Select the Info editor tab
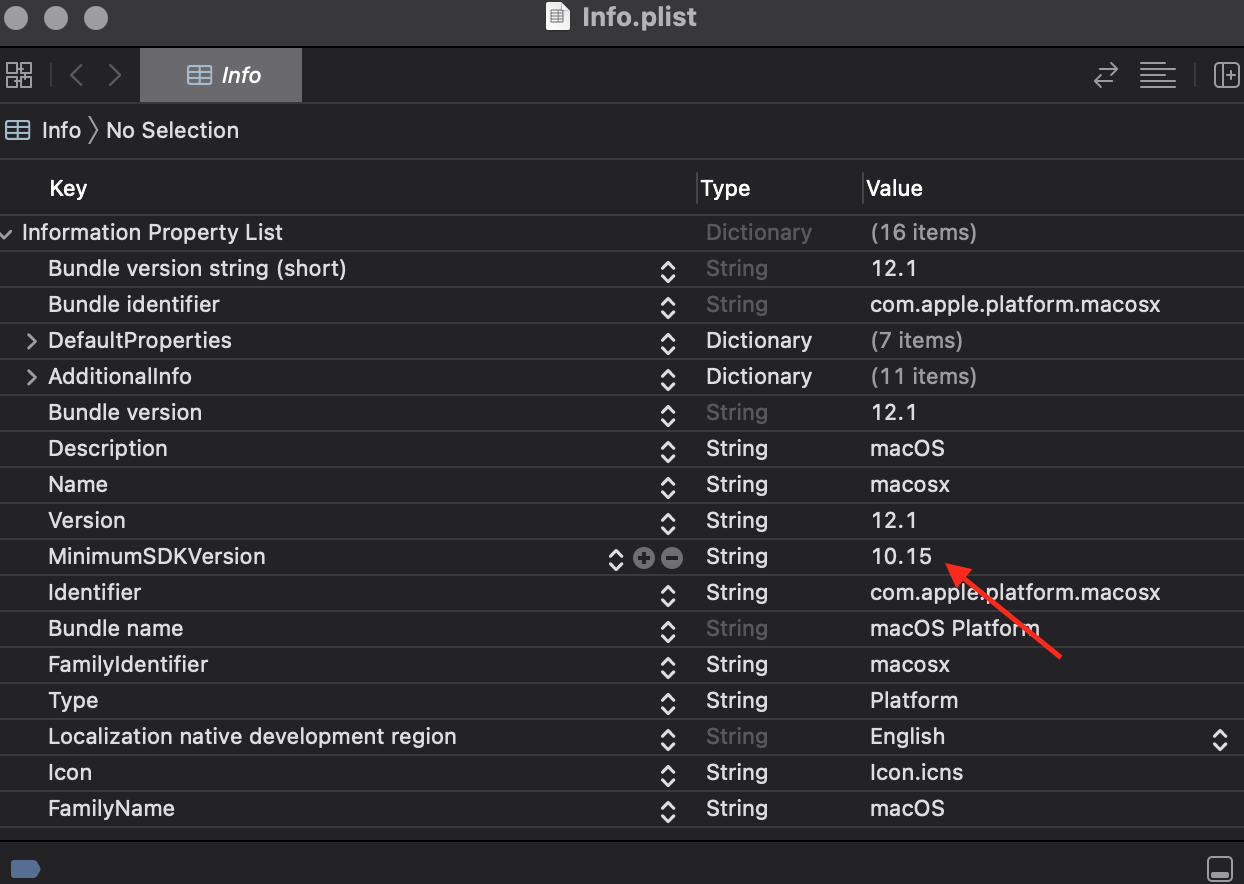This screenshot has height=884, width=1244. pyautogui.click(x=221, y=75)
